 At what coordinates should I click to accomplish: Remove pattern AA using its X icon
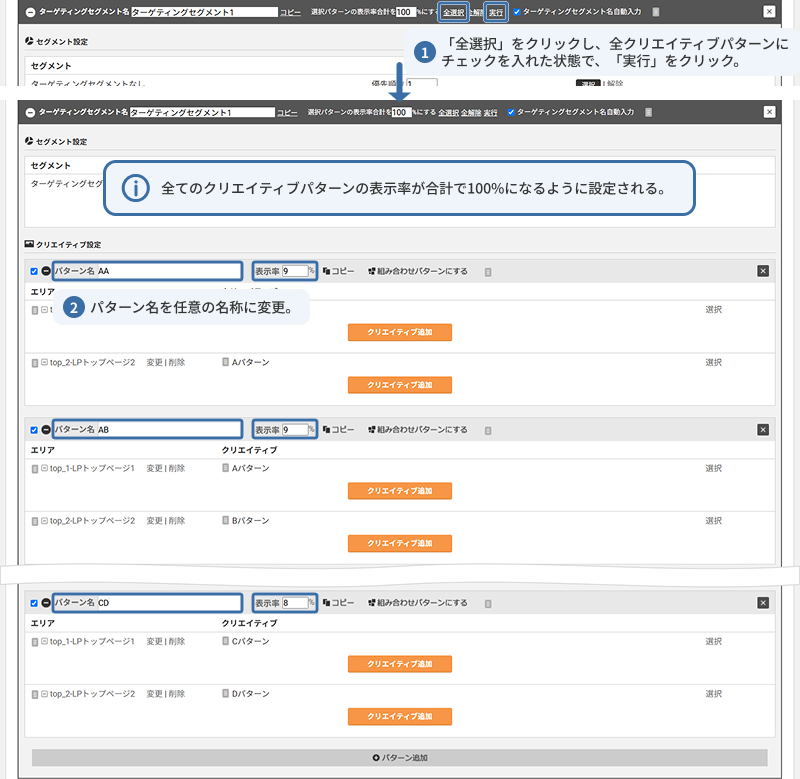click(x=763, y=271)
